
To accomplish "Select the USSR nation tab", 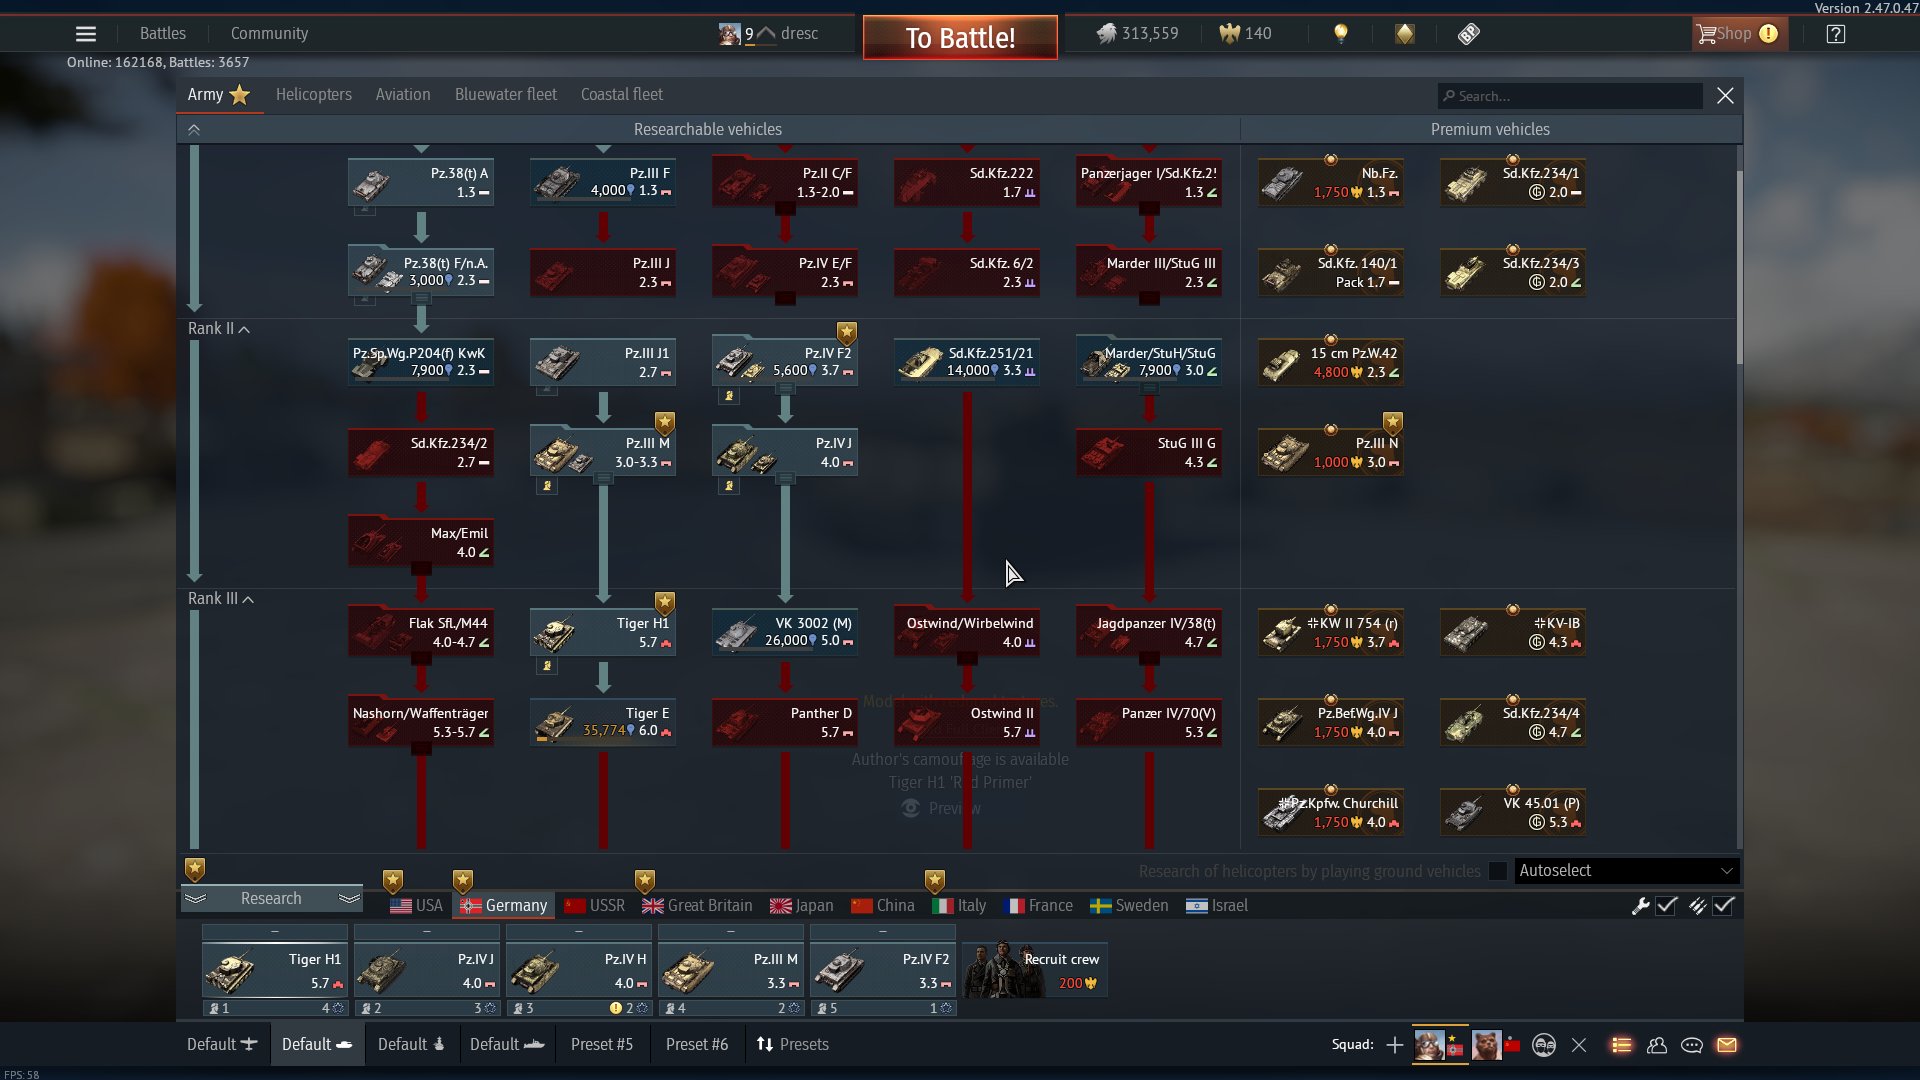I will (x=595, y=906).
